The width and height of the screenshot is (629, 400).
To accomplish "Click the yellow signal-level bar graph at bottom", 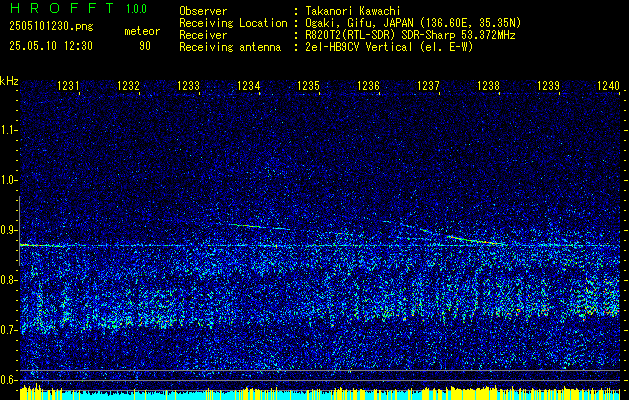I will click(320, 392).
